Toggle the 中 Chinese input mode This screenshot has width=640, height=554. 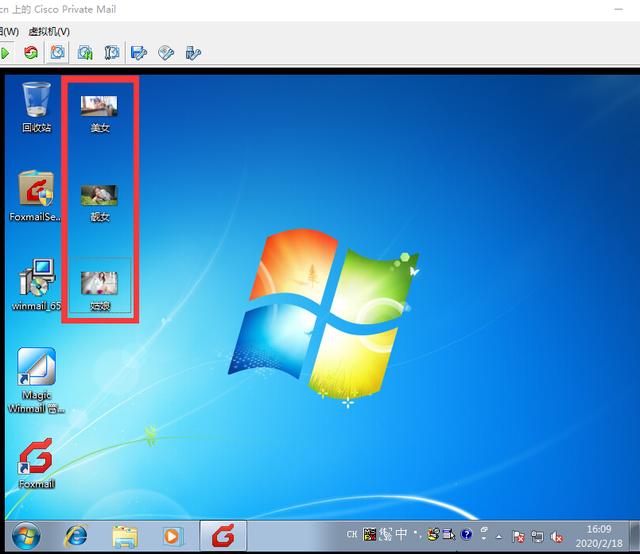click(x=401, y=534)
